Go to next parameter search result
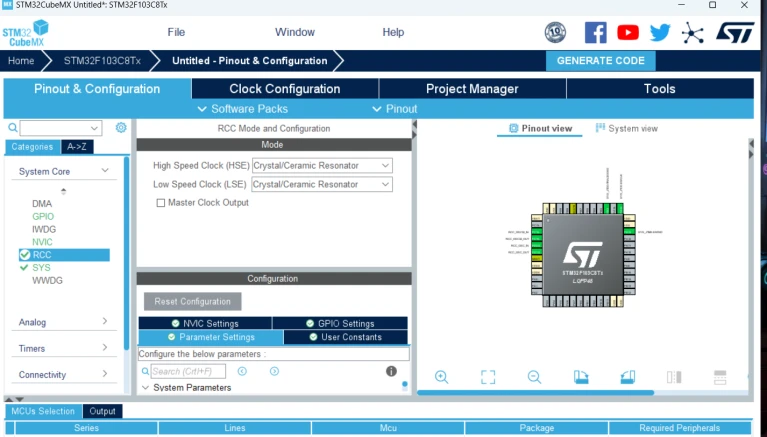The height and width of the screenshot is (437, 767). click(x=274, y=371)
